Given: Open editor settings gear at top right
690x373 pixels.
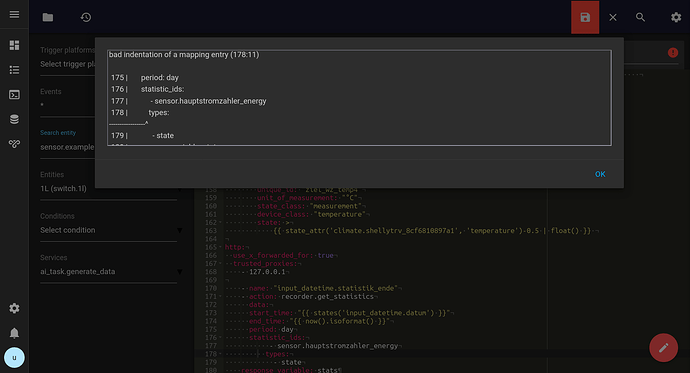Looking at the screenshot, I should (x=676, y=17).
